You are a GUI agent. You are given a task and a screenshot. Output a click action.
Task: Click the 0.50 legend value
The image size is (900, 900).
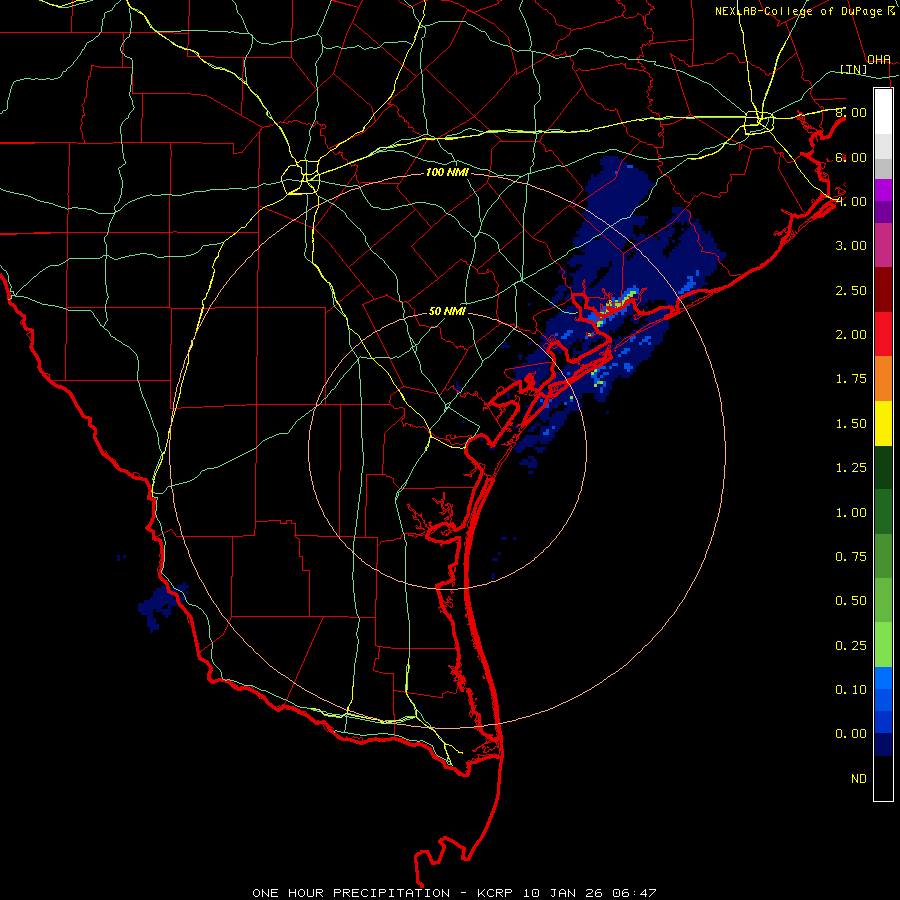pyautogui.click(x=851, y=601)
